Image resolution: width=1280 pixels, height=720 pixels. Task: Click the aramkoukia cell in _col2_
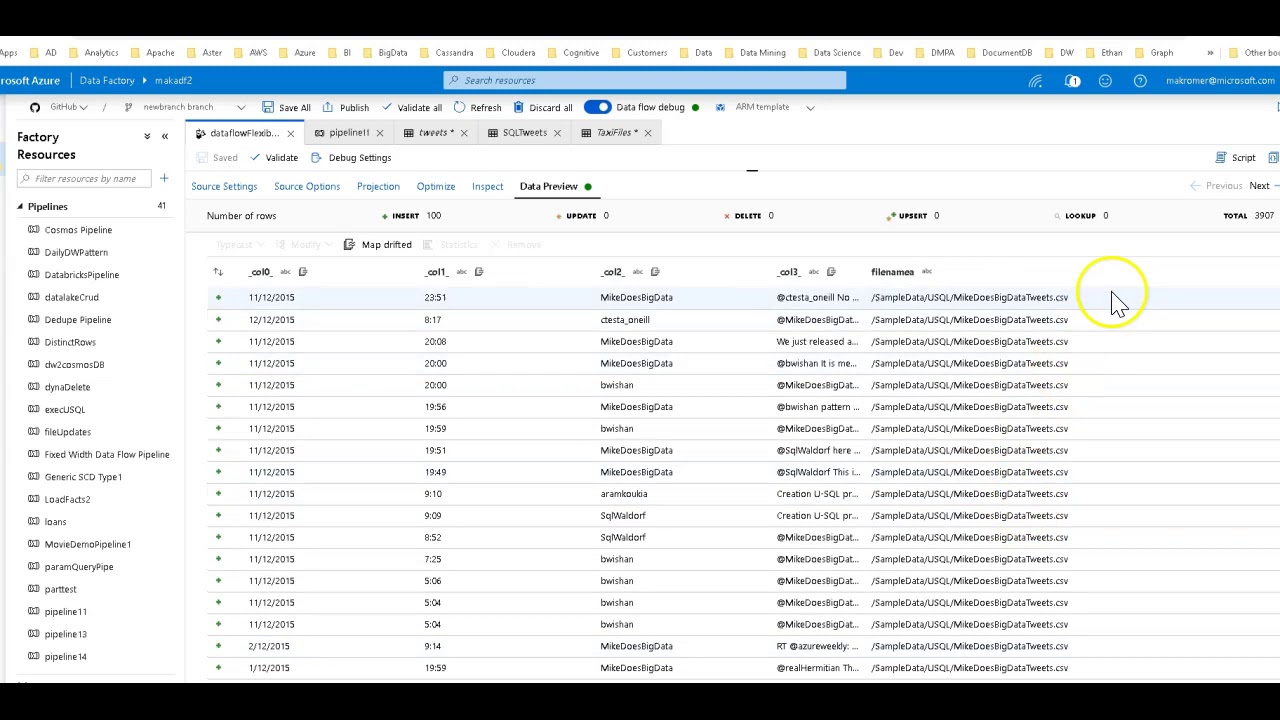coord(624,494)
